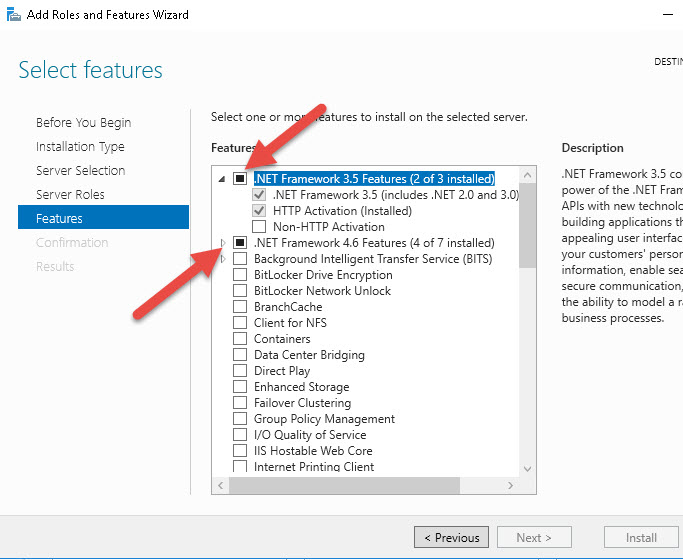This screenshot has width=683, height=560.
Task: Enable Direct Play checkbox
Action: tap(240, 371)
